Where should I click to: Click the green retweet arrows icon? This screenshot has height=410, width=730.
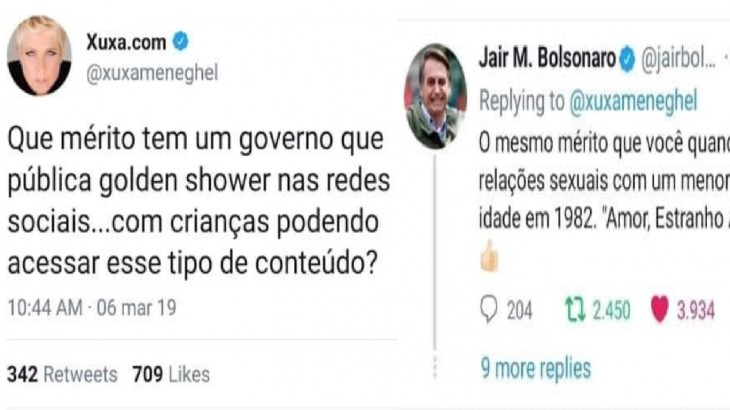tap(575, 310)
